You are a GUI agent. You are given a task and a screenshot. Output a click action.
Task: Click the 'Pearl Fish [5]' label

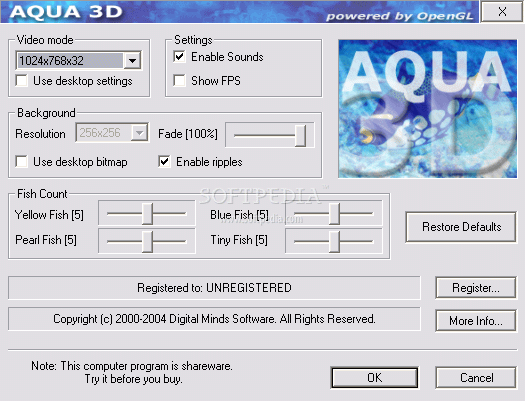[x=46, y=240]
